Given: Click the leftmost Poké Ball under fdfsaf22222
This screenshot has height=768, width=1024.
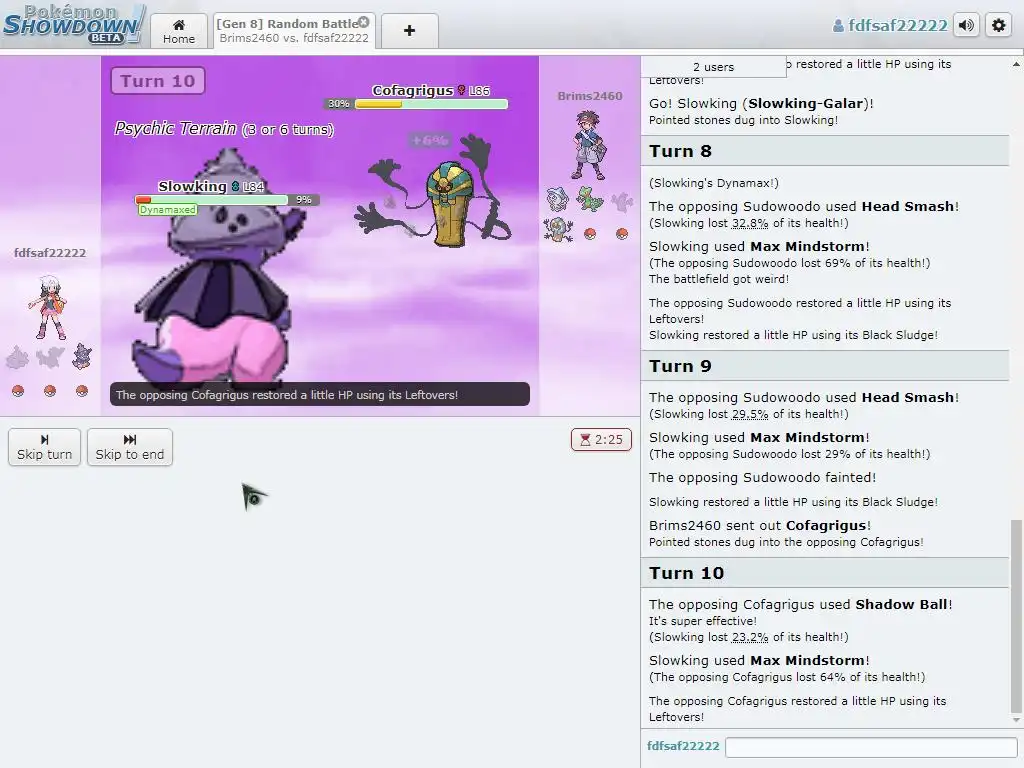Looking at the screenshot, I should point(18,391).
